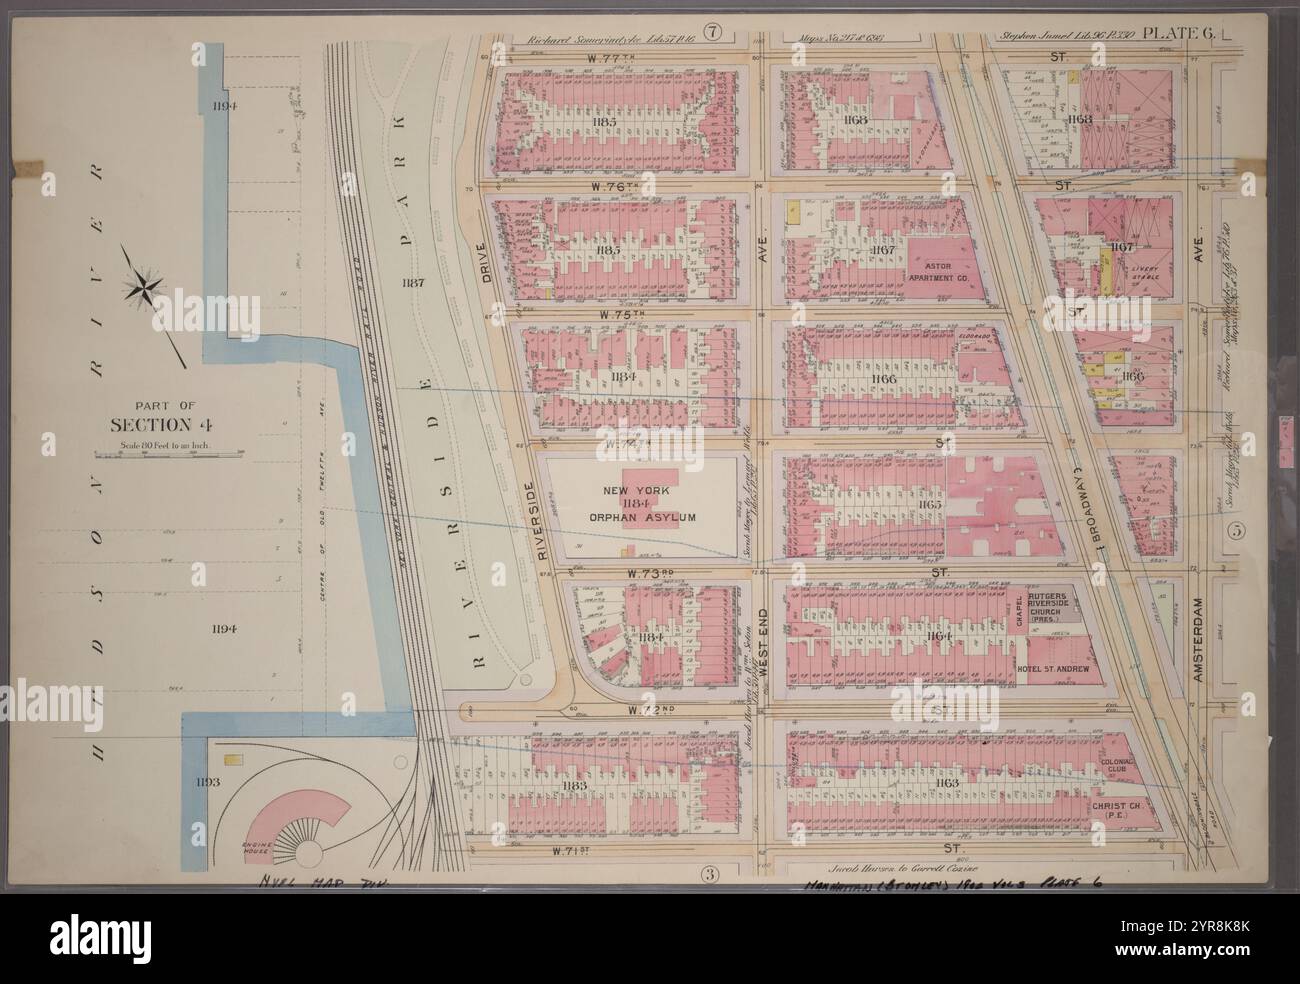Viewport: 1300px width, 984px height.
Task: Click block number 1165
Action: click(930, 507)
